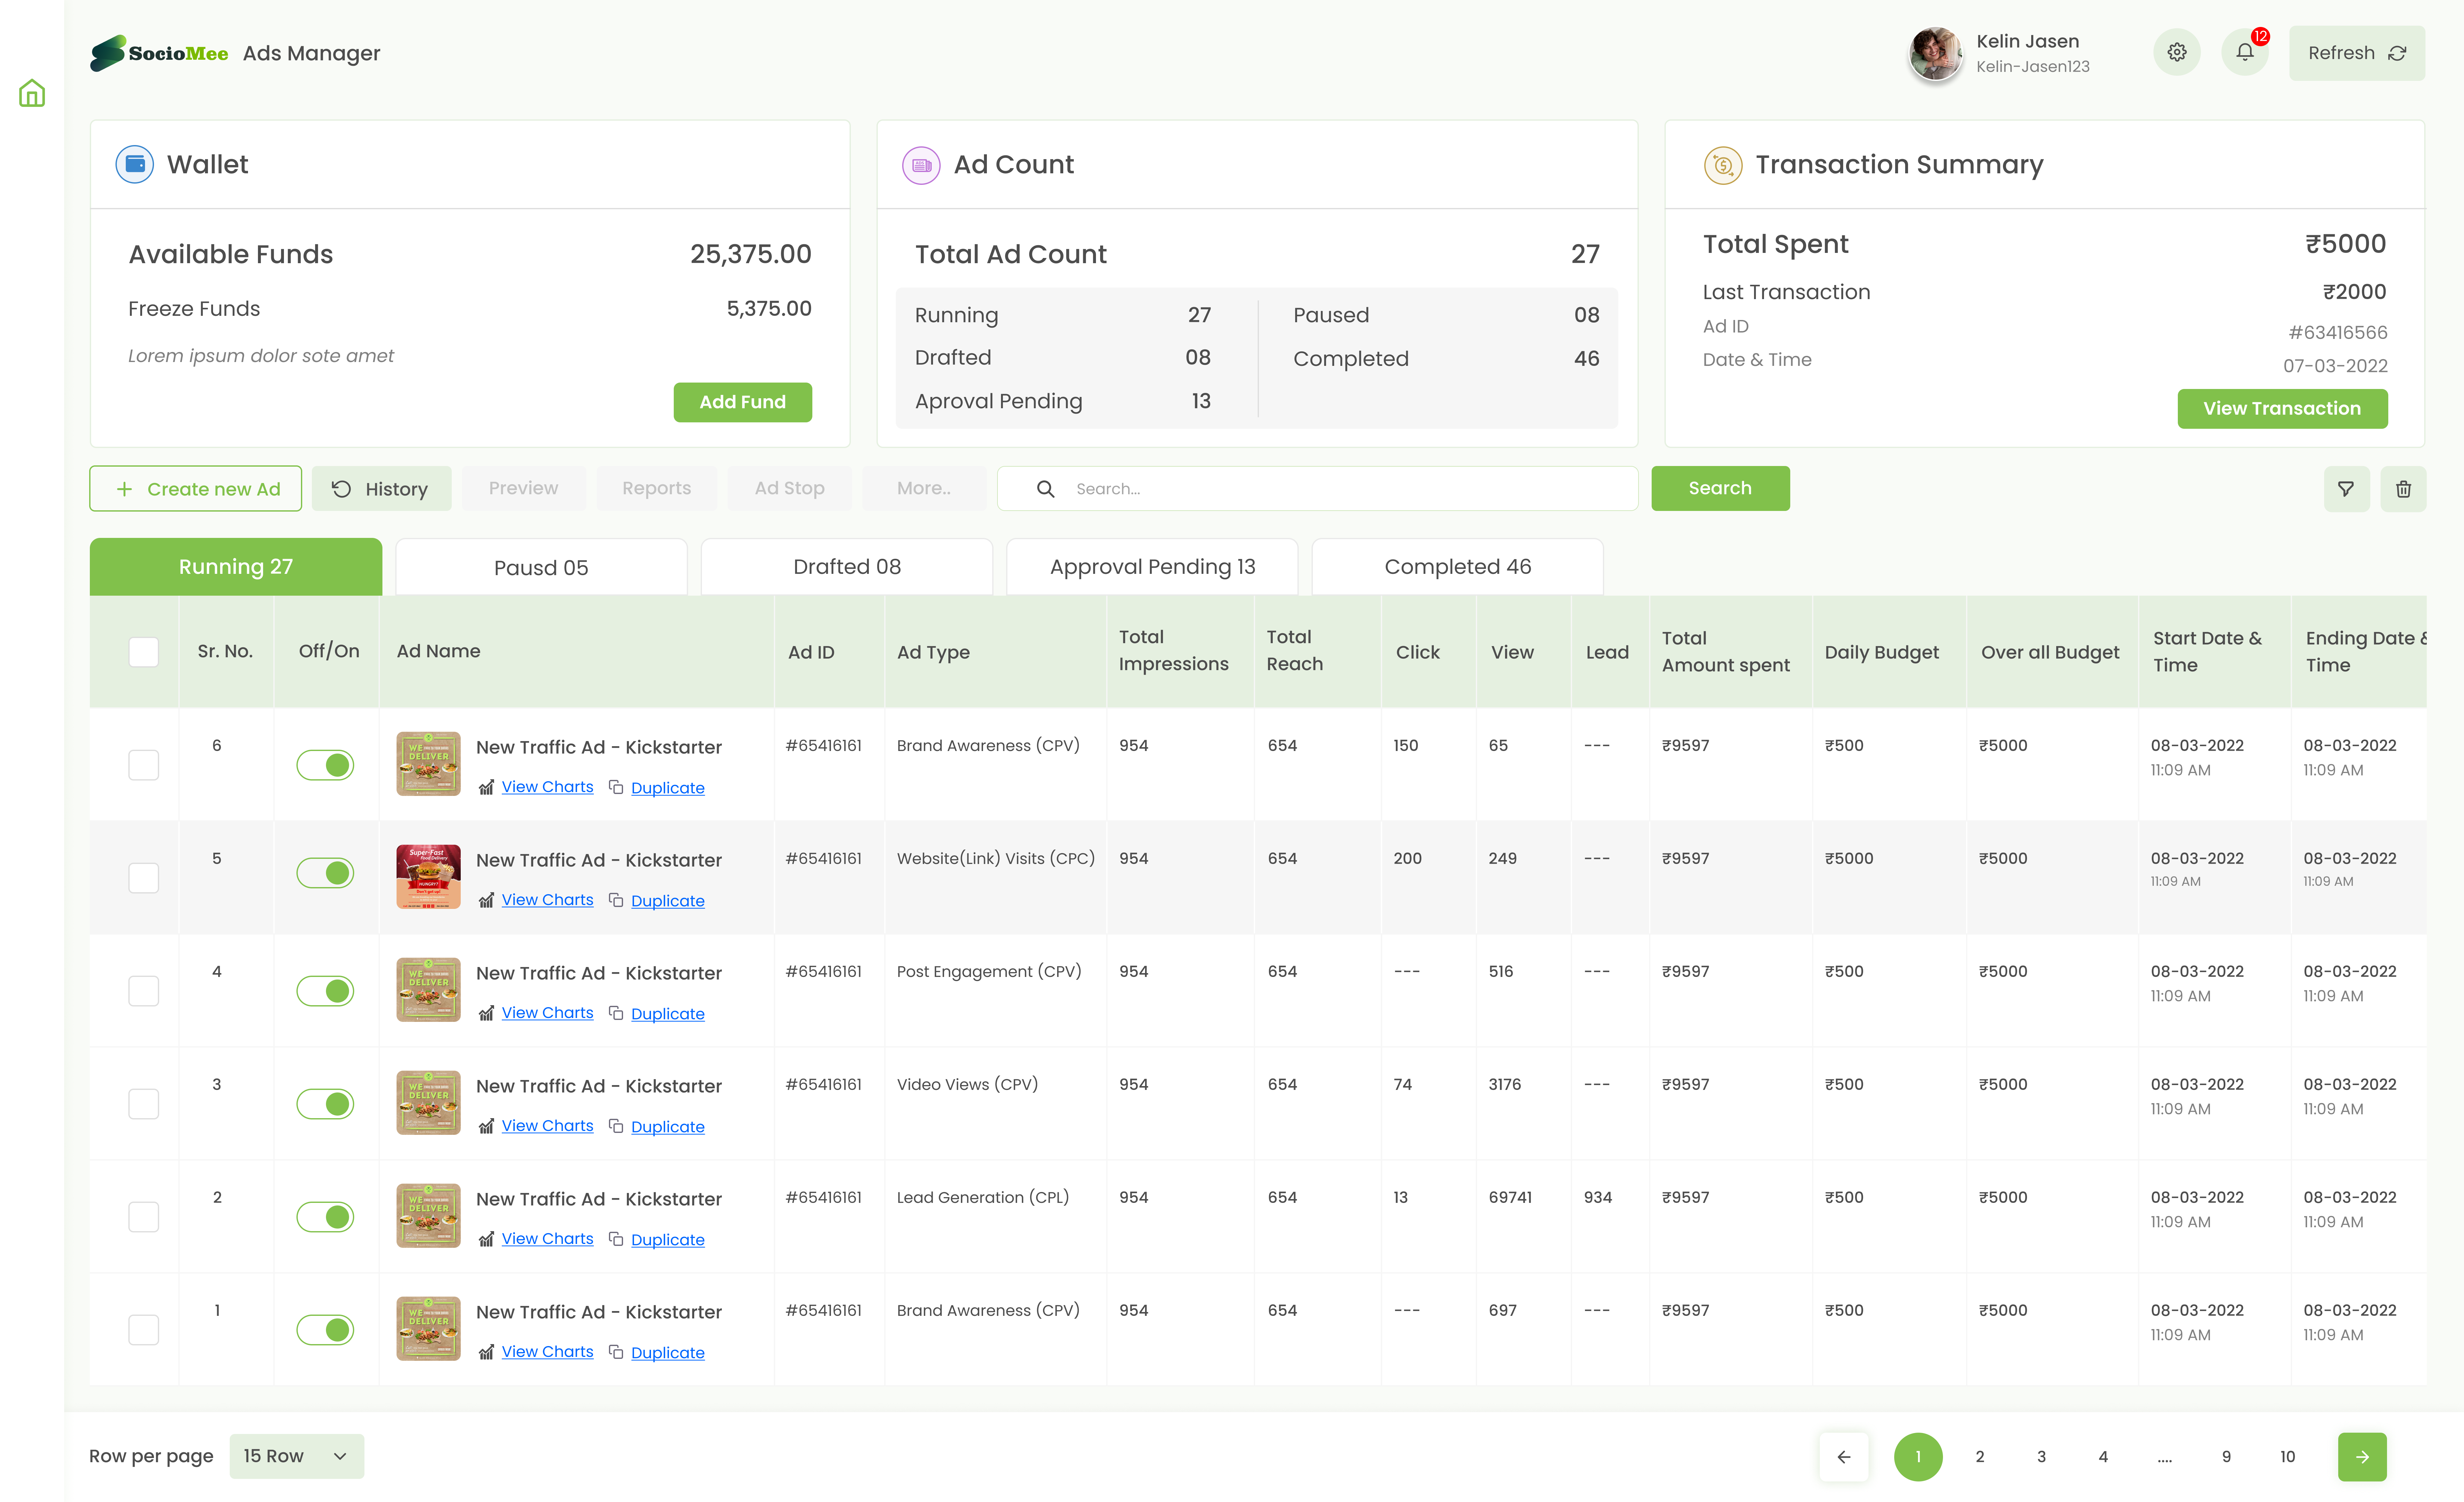
Task: Switch to the Running 27 tab
Action: coord(236,567)
